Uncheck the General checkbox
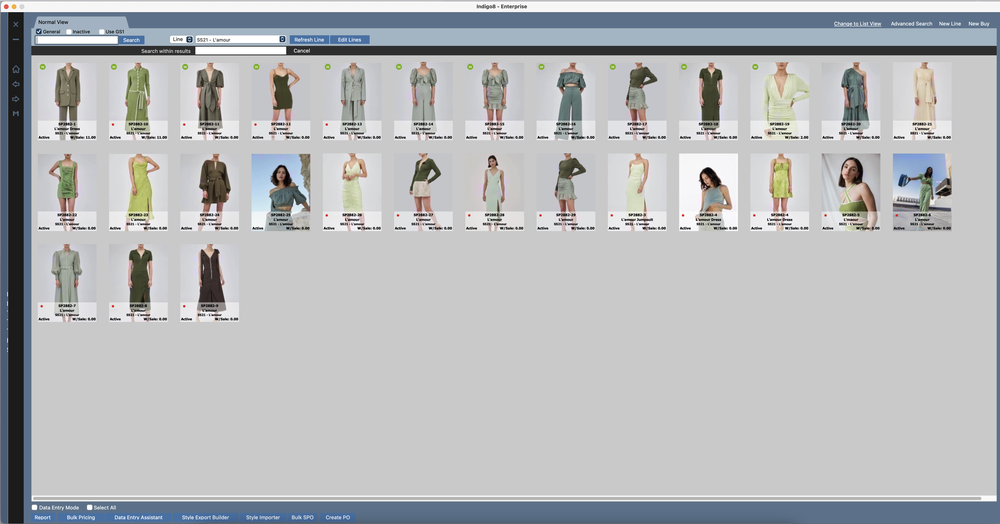Screen dimensions: 1000x524 (39, 31)
